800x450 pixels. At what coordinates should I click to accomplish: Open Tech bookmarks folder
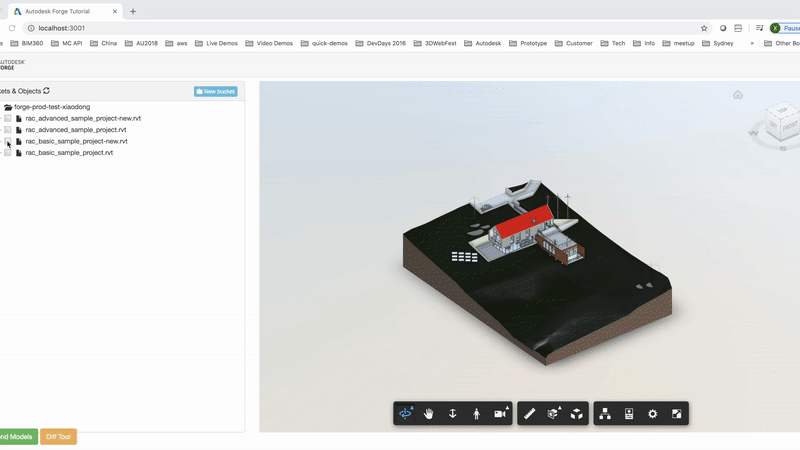click(612, 43)
